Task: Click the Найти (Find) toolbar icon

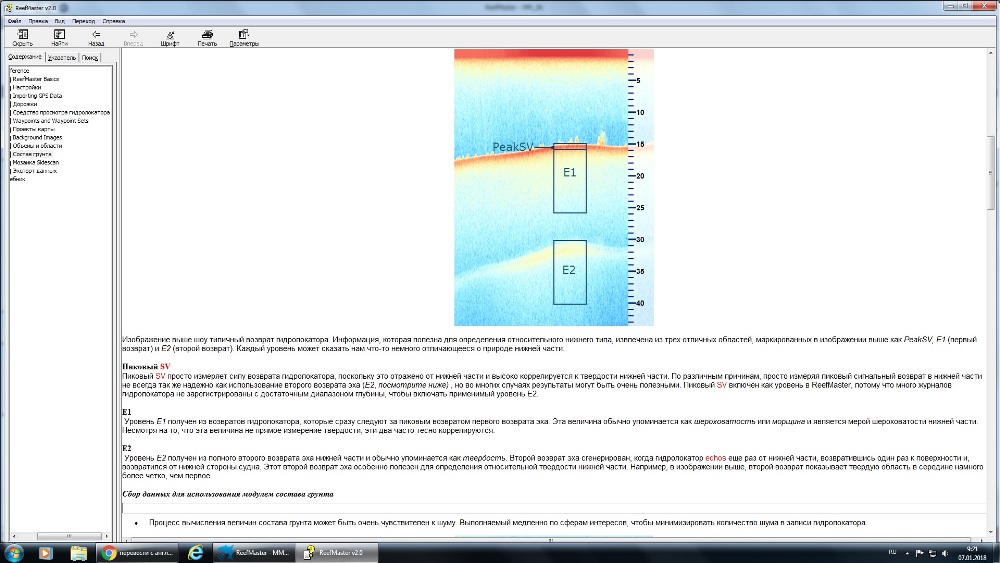Action: pyautogui.click(x=59, y=38)
